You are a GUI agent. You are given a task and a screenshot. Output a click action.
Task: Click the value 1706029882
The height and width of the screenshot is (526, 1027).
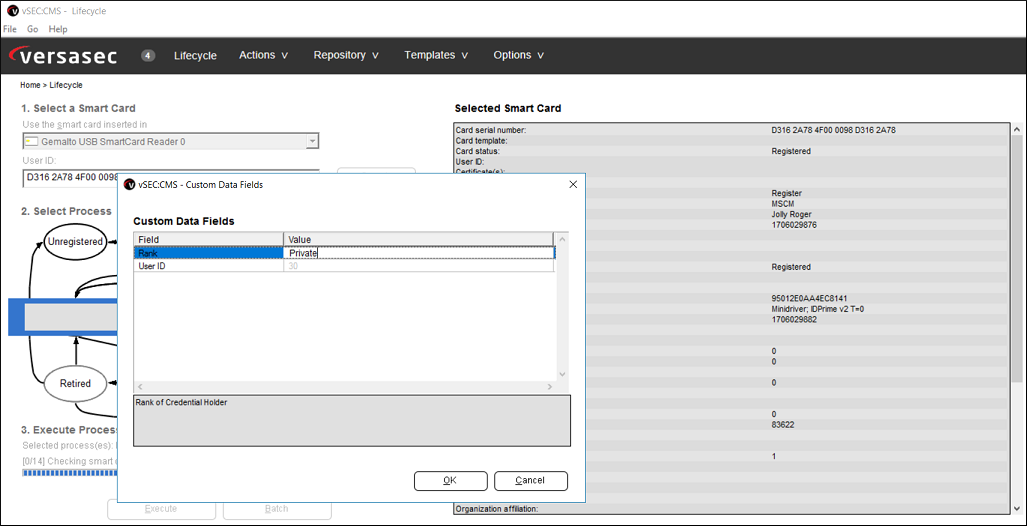coord(794,320)
